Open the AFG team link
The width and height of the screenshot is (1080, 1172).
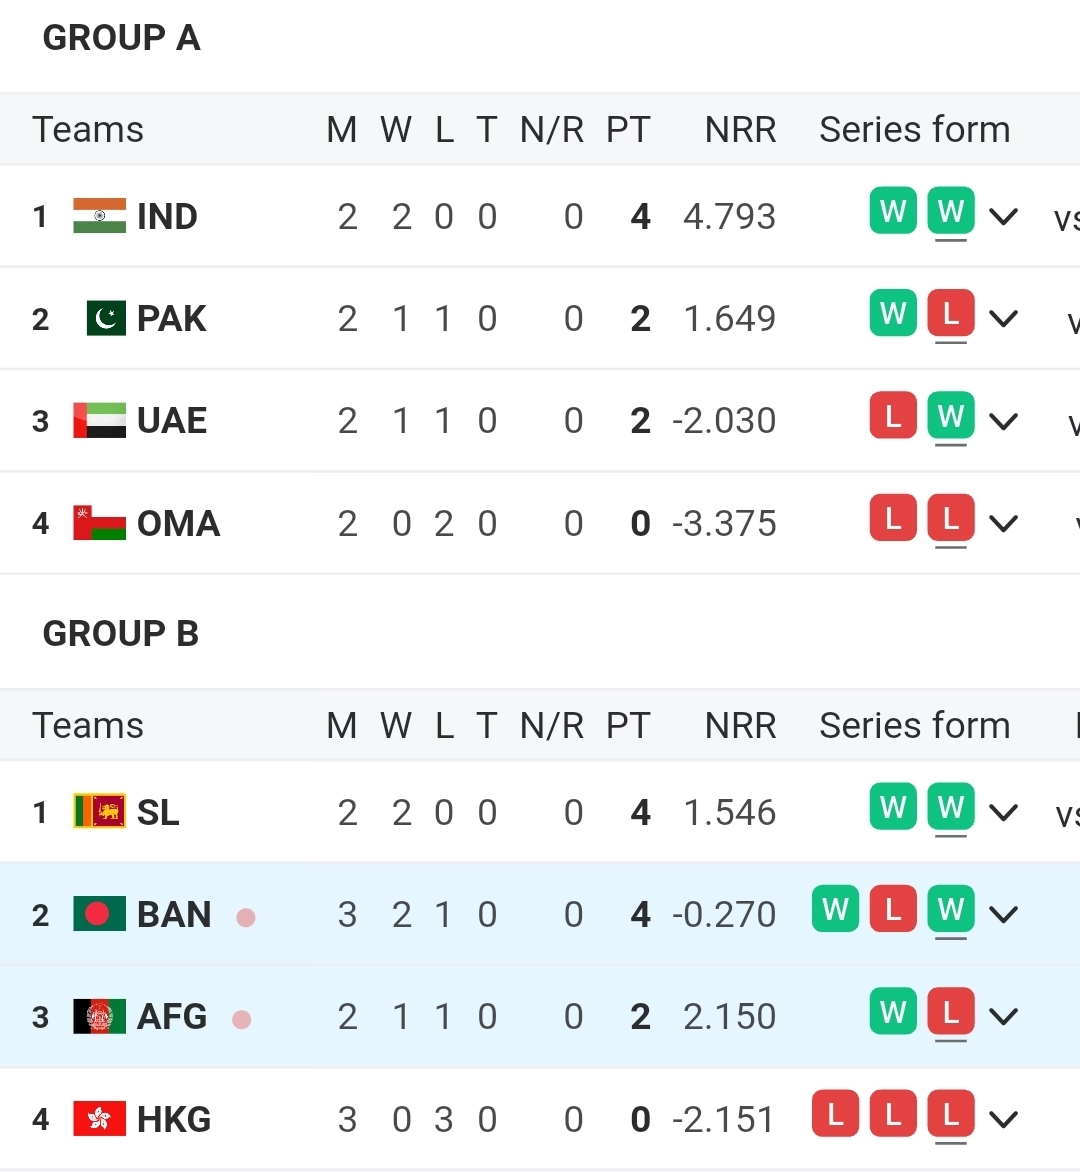click(172, 1017)
